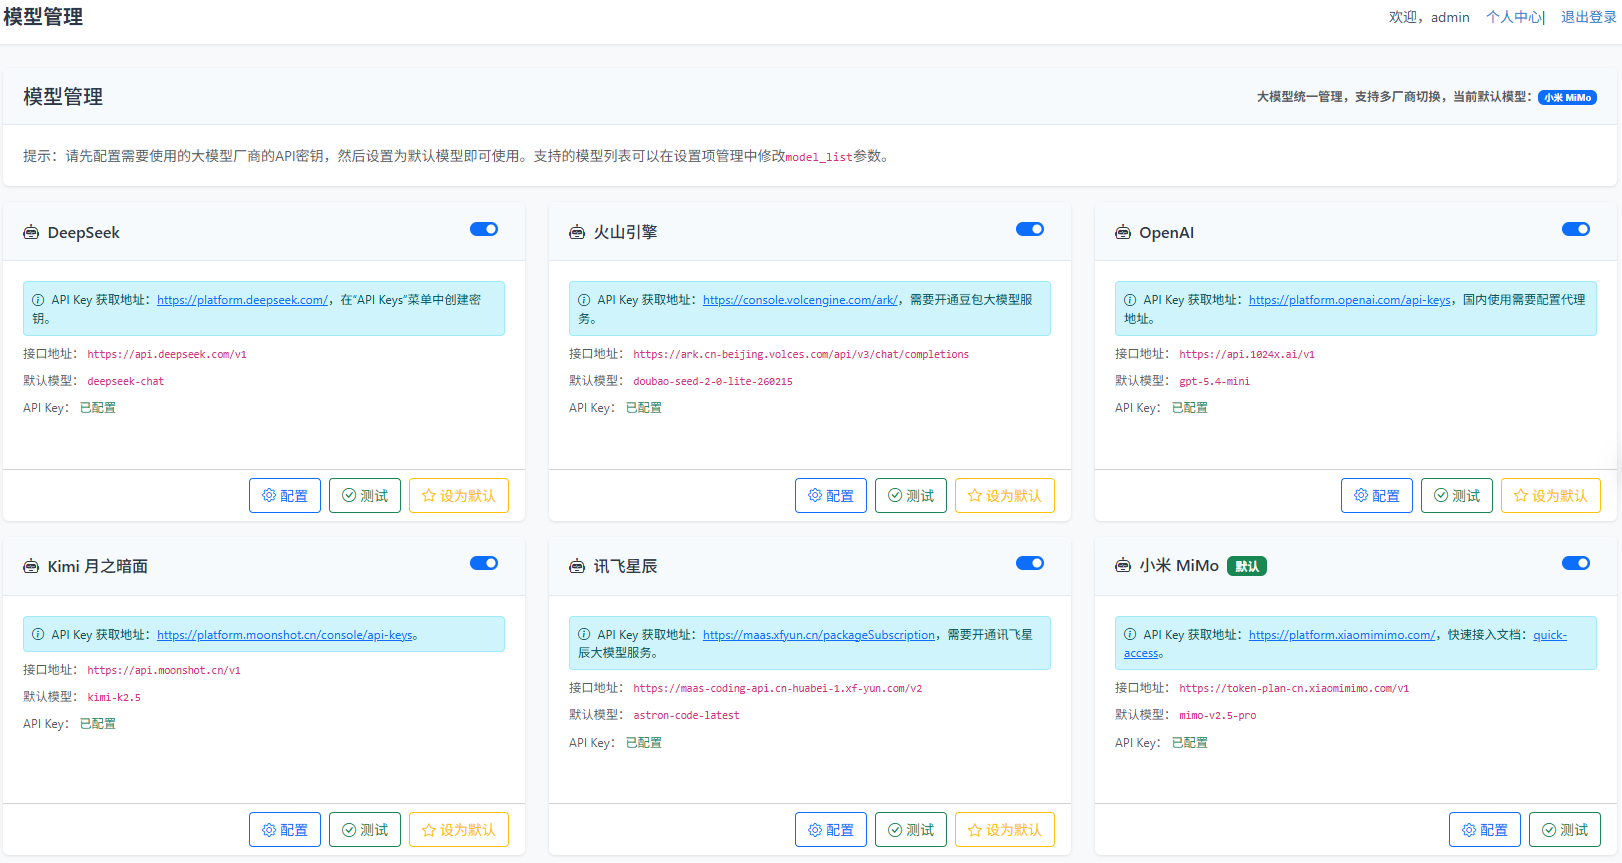Screen dimensions: 1622x863
Task: Switch off the Kimi 月之暗面 toggle
Action: (484, 563)
